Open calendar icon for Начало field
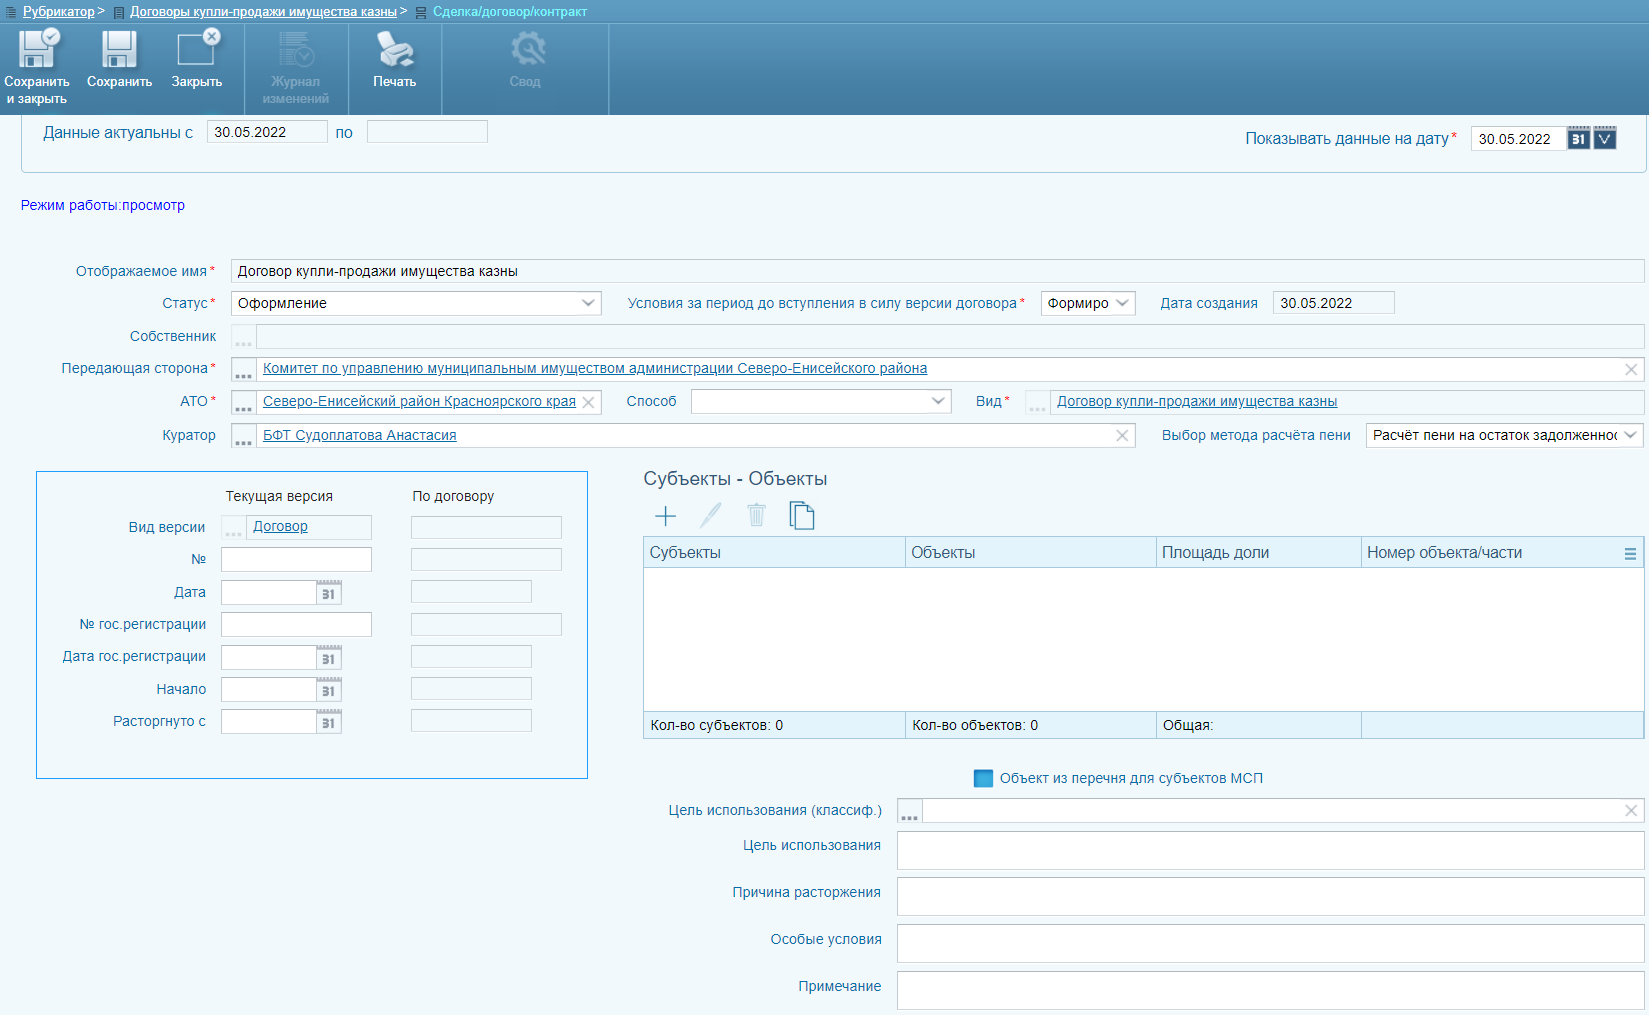The width and height of the screenshot is (1649, 1015). coord(329,690)
